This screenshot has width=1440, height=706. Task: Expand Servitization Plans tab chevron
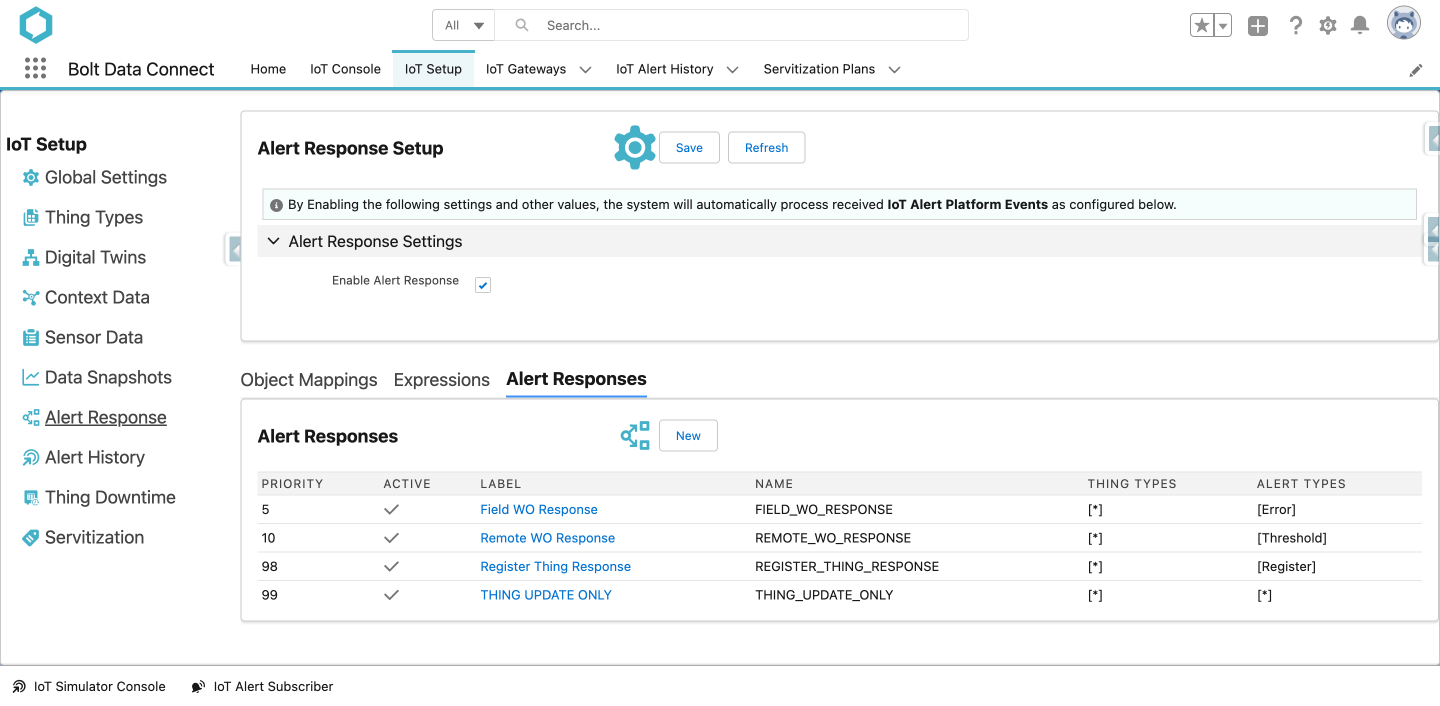point(894,70)
